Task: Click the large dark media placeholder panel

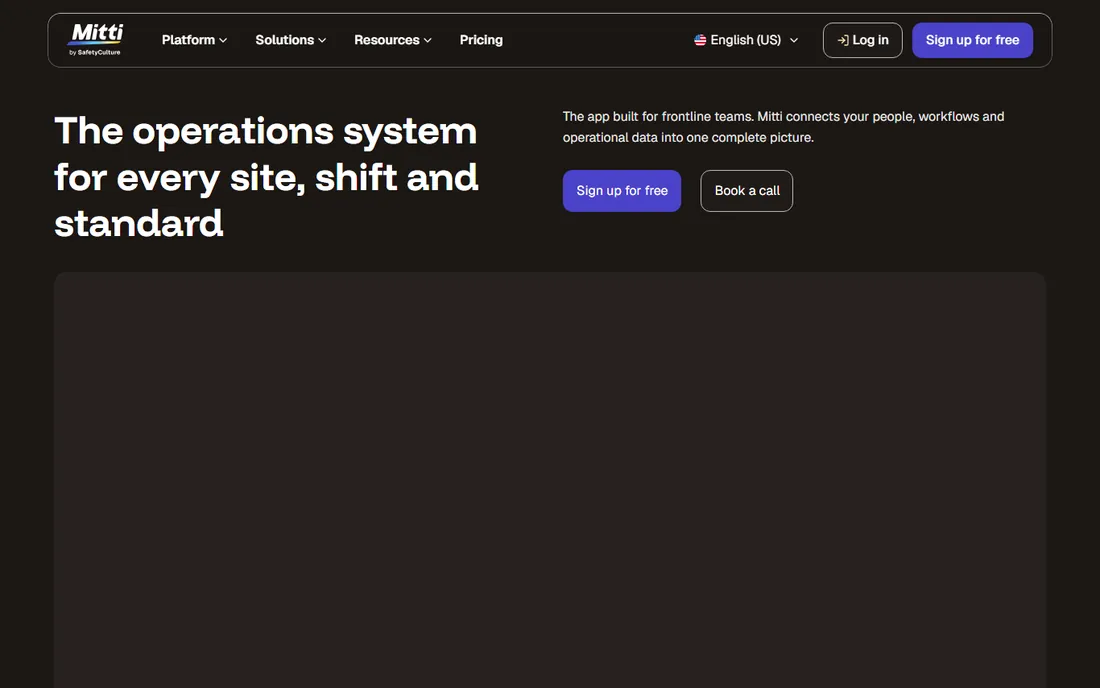Action: click(x=550, y=480)
